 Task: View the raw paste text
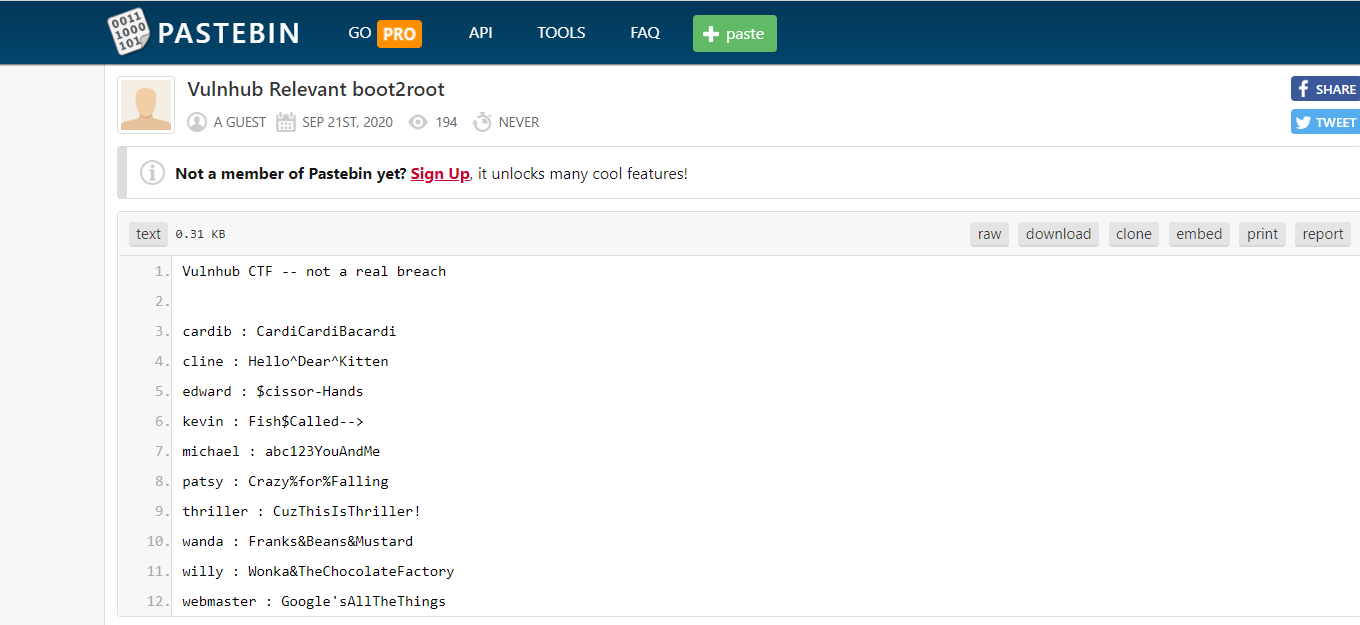pyautogui.click(x=989, y=234)
